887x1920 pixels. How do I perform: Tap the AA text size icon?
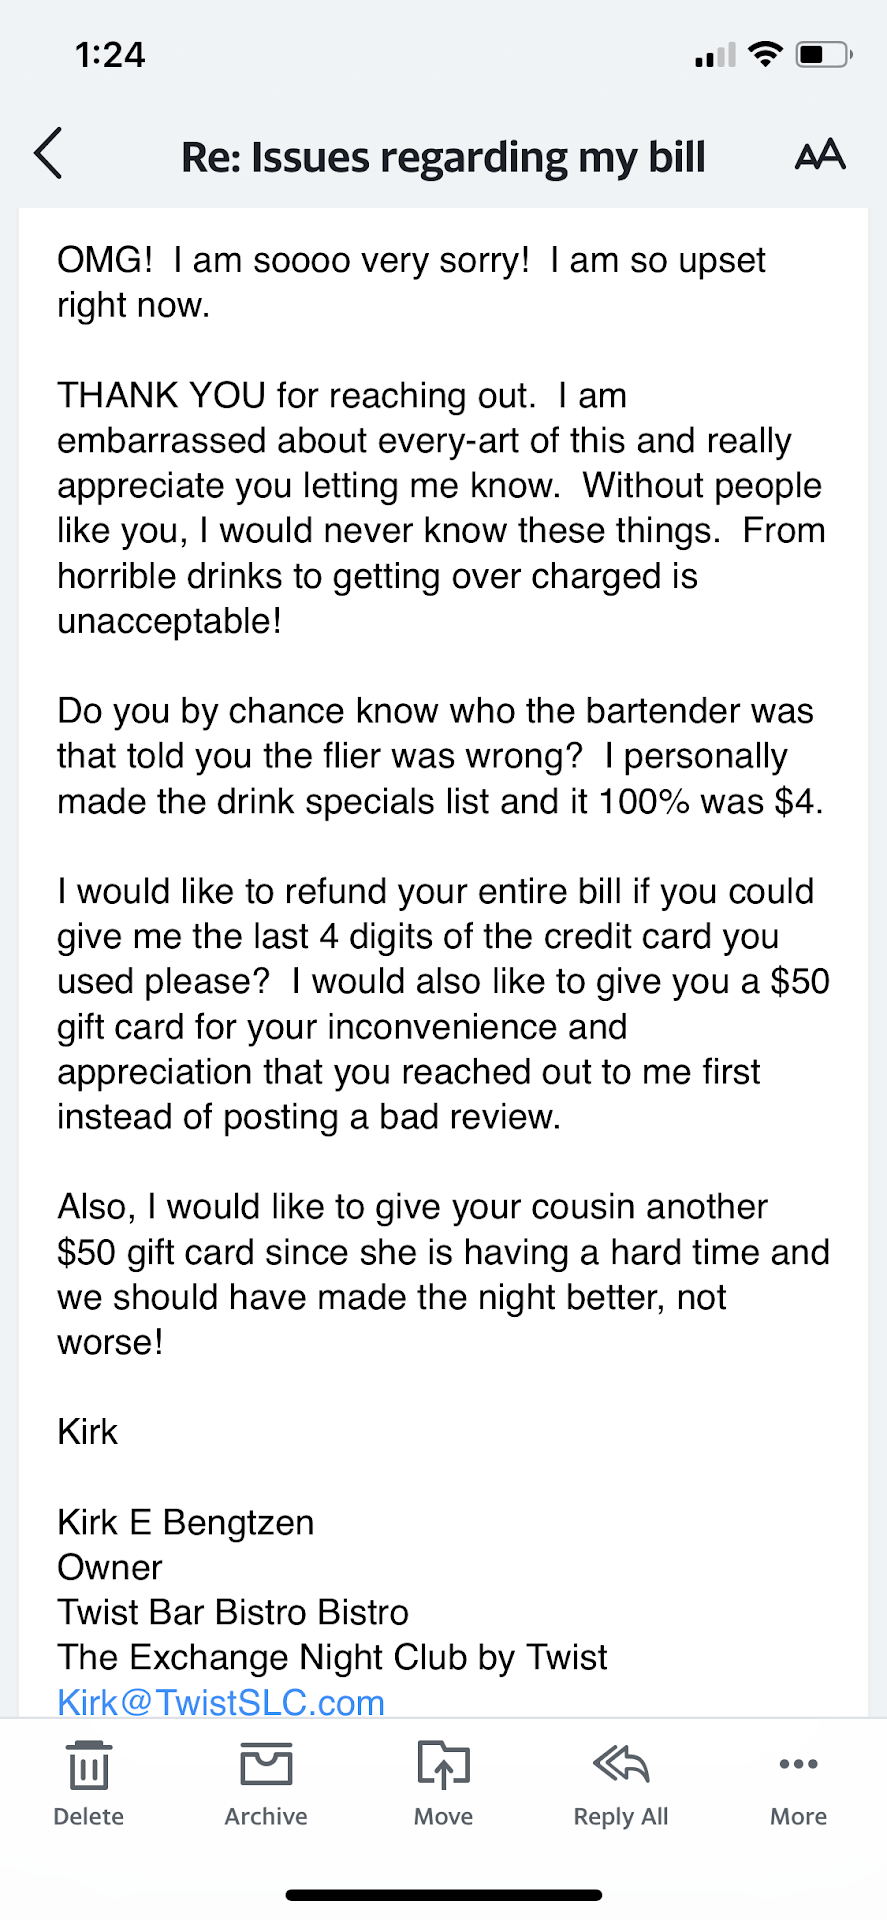pos(820,155)
